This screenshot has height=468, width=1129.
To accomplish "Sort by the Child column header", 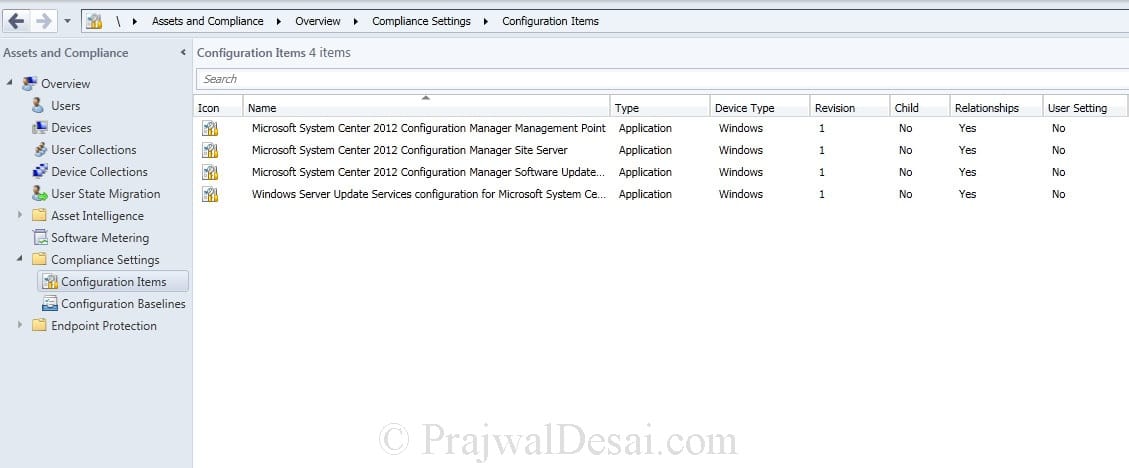I will click(920, 107).
